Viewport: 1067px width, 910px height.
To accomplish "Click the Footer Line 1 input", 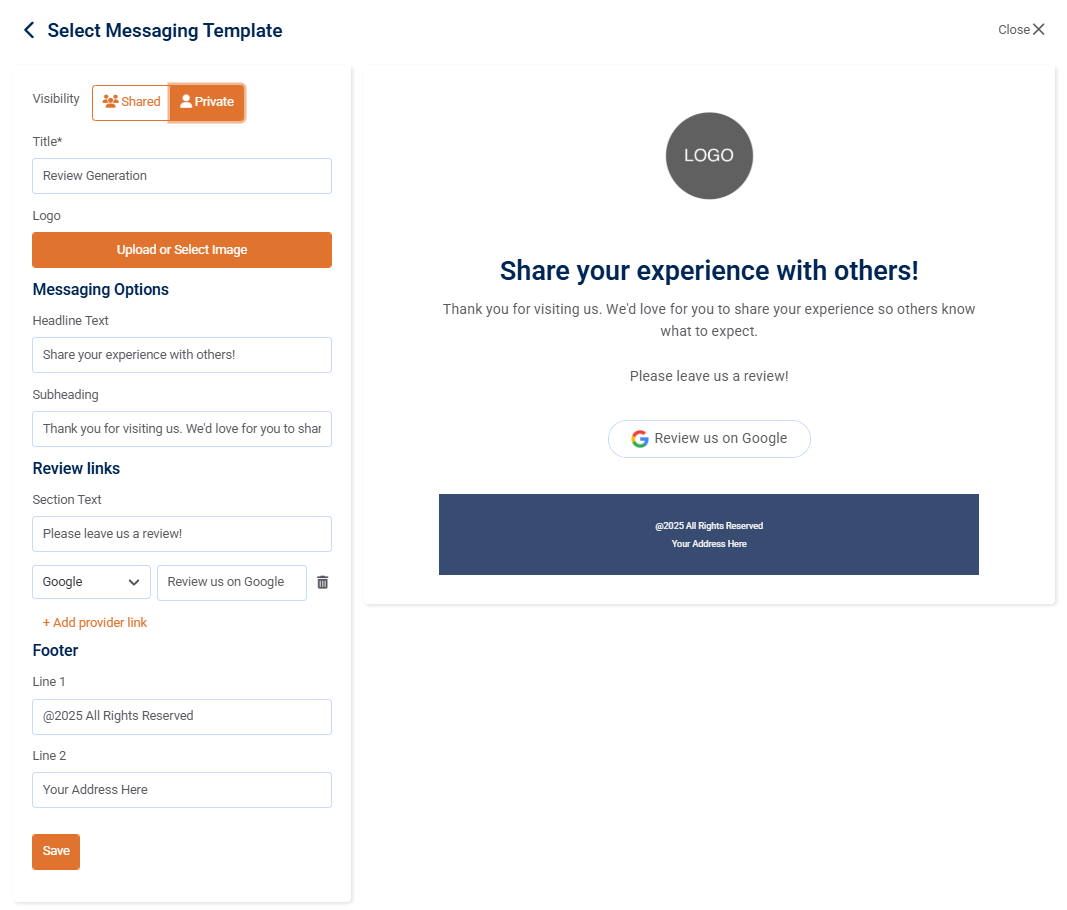I will pos(182,716).
